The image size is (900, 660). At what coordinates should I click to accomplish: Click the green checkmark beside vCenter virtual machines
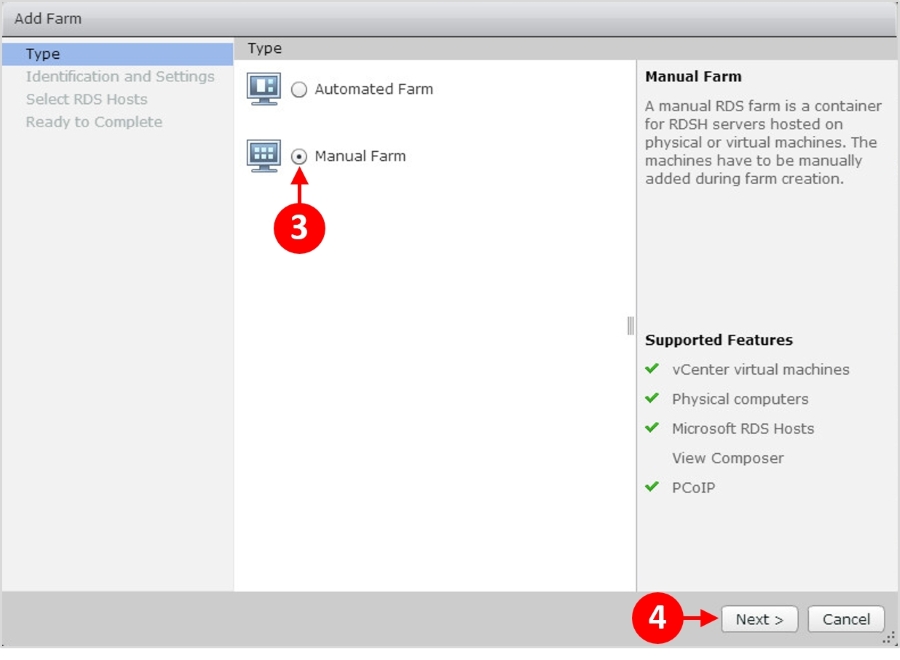(x=651, y=368)
